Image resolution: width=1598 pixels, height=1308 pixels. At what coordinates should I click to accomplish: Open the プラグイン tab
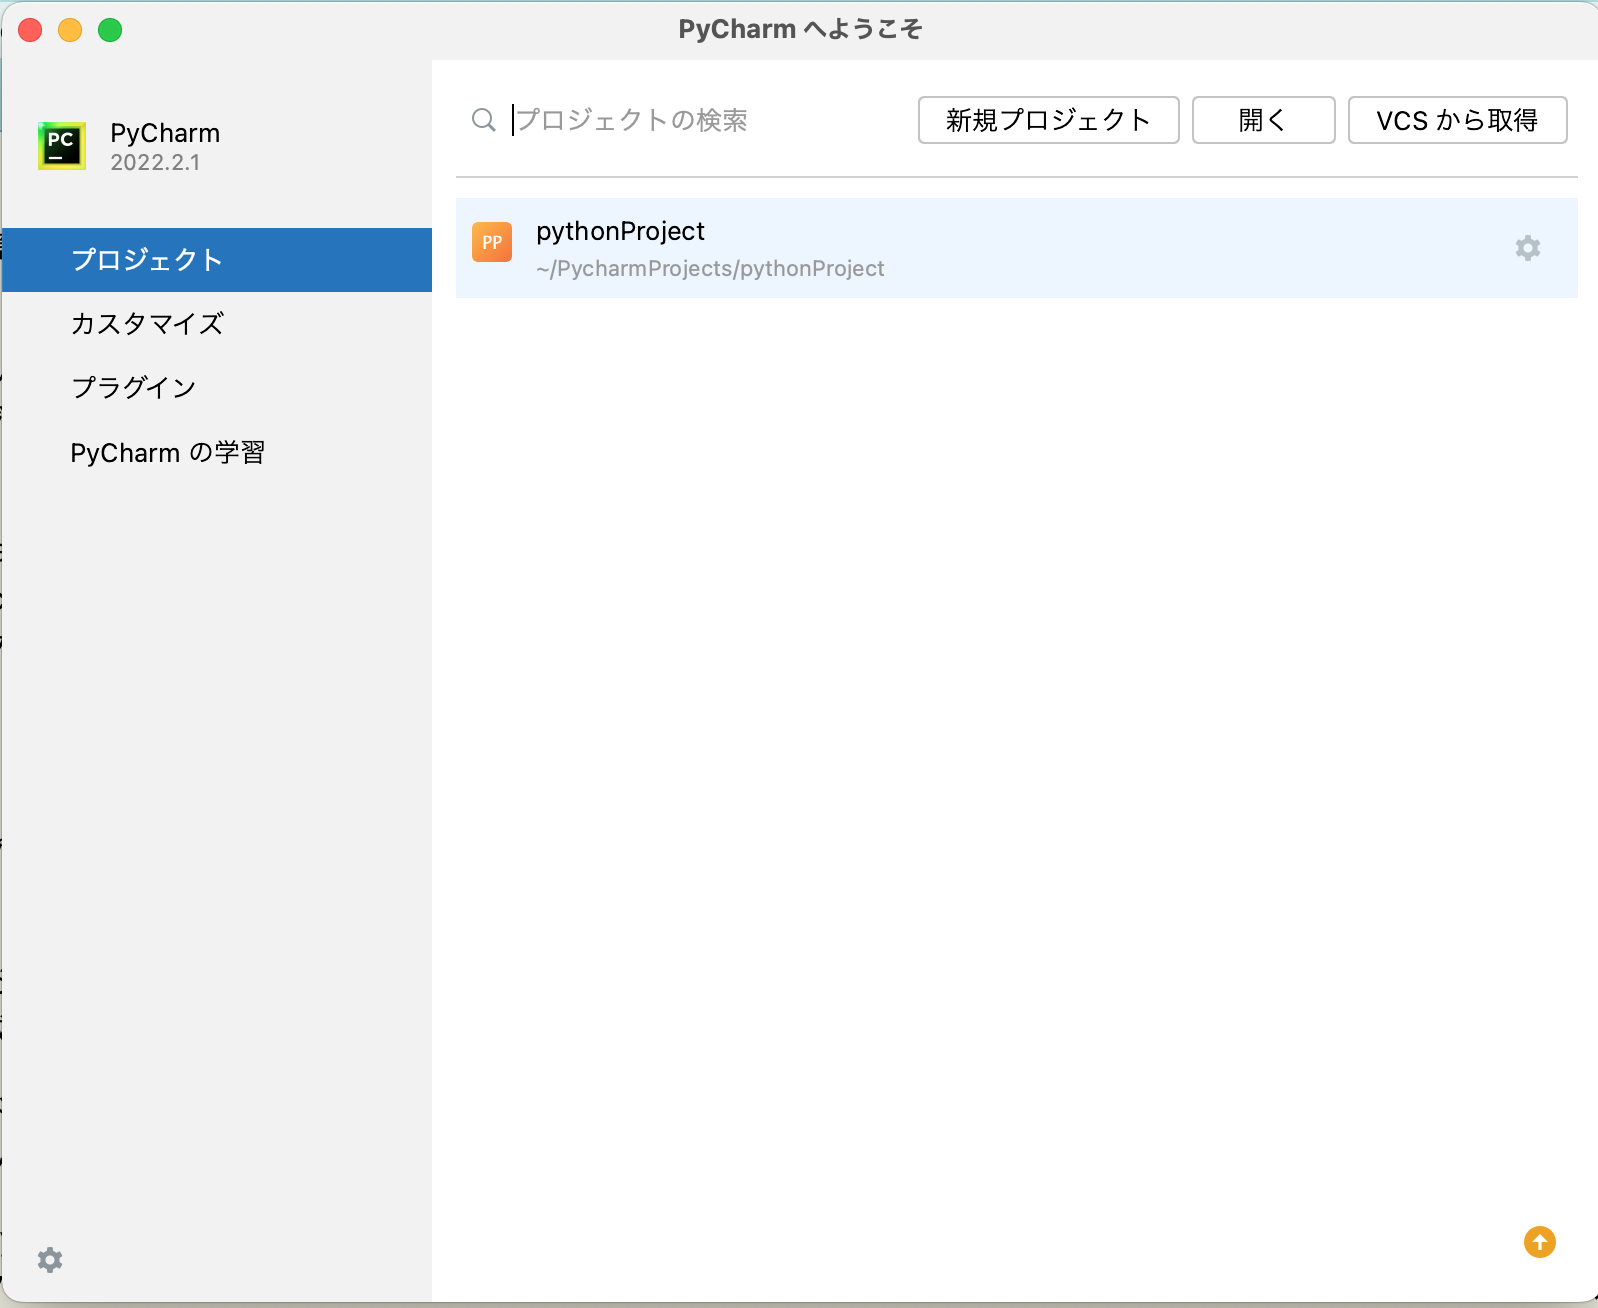[217, 388]
